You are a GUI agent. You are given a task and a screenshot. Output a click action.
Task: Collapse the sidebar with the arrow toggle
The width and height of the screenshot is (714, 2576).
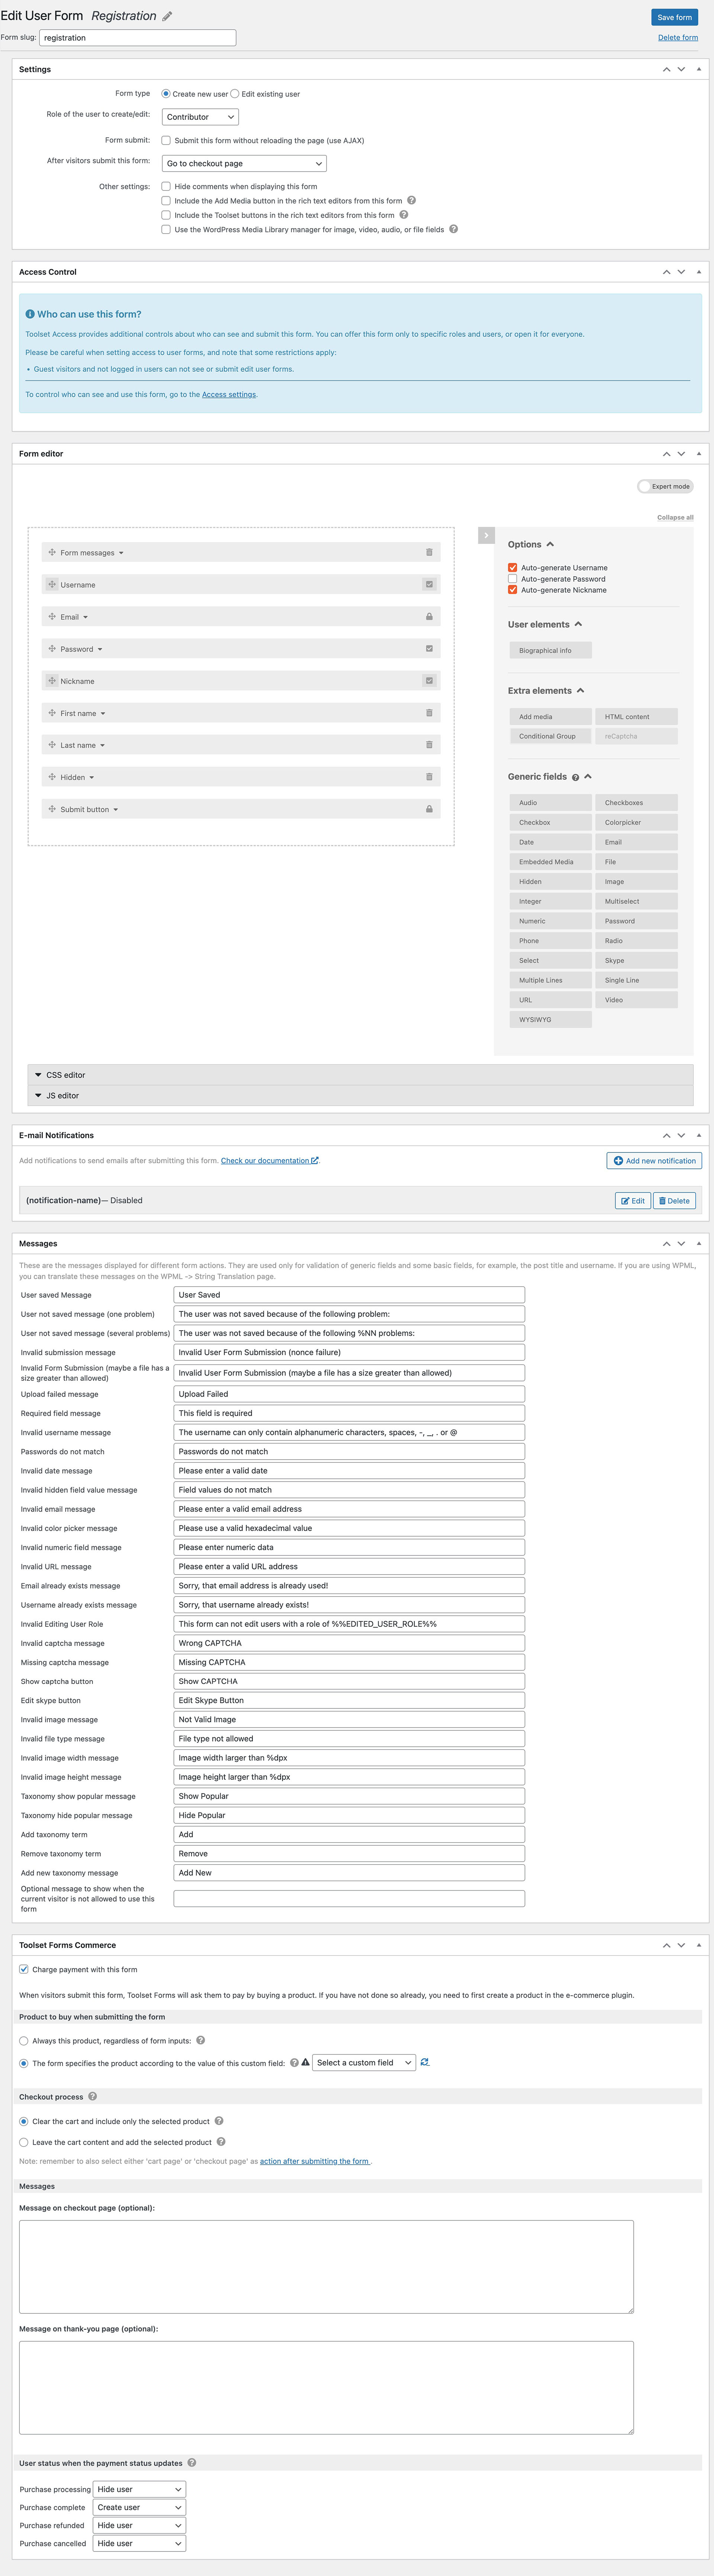coord(486,535)
